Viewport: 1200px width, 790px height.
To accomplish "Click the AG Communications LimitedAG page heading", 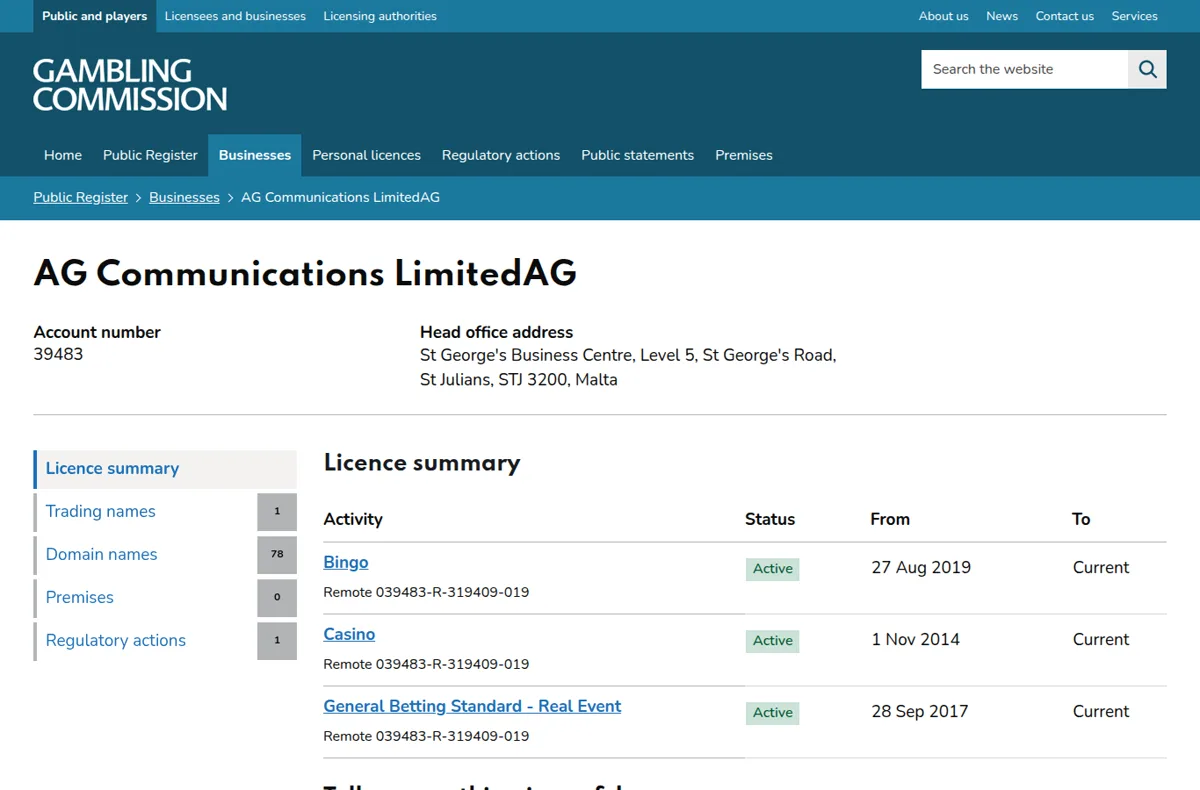I will click(305, 273).
